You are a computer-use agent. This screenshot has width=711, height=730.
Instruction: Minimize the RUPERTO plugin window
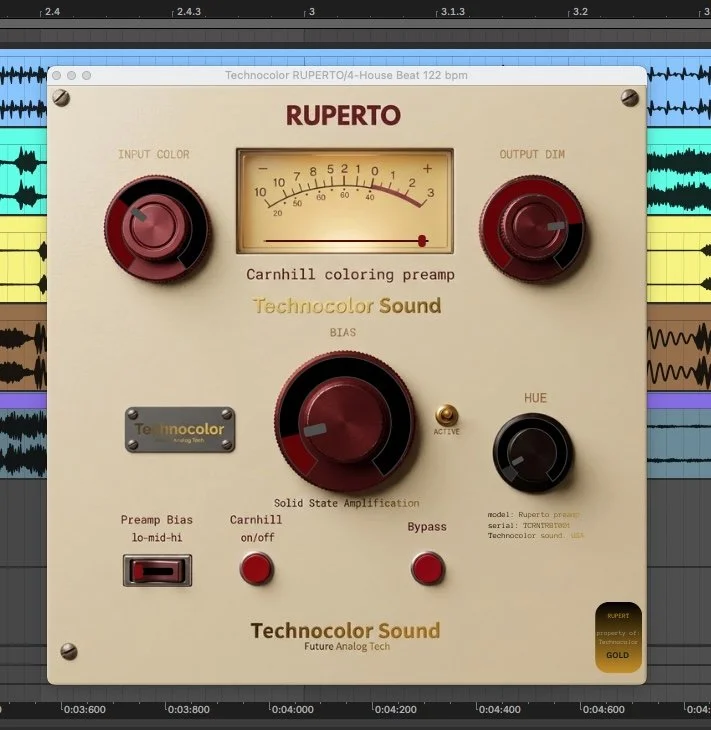[x=72, y=75]
